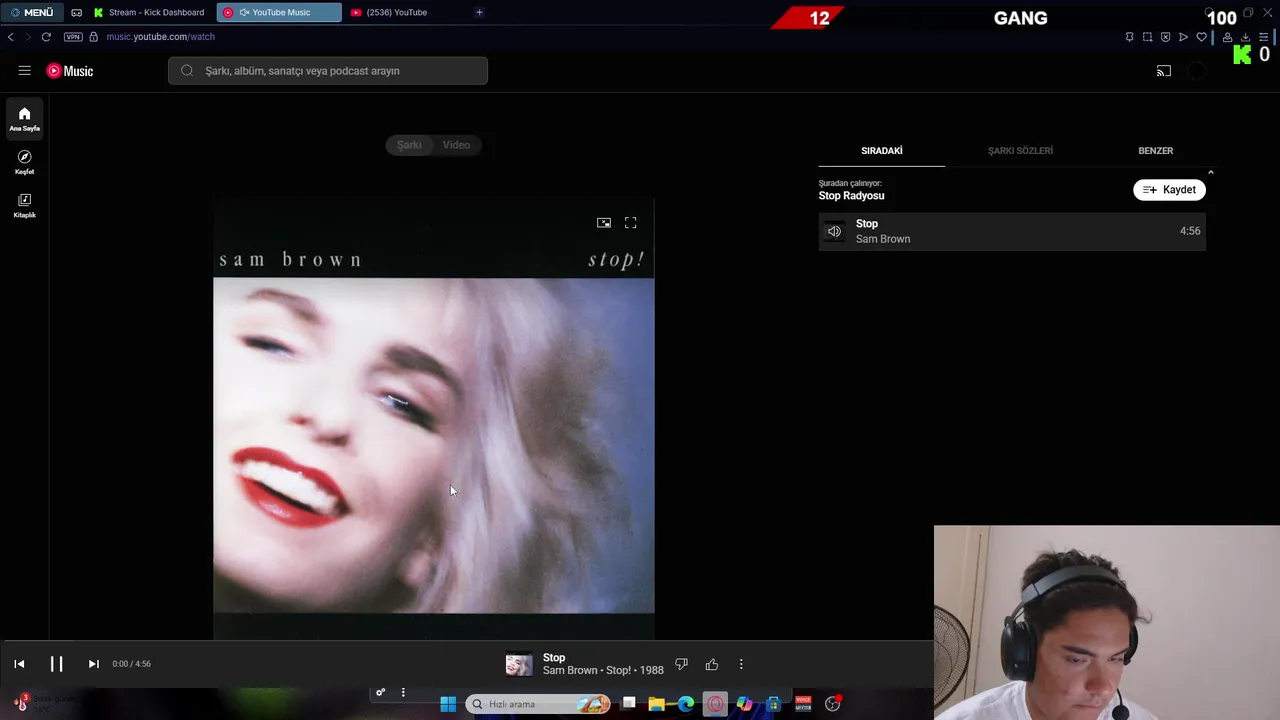1280x720 pixels.
Task: Open File Explorer from taskbar
Action: click(x=657, y=704)
